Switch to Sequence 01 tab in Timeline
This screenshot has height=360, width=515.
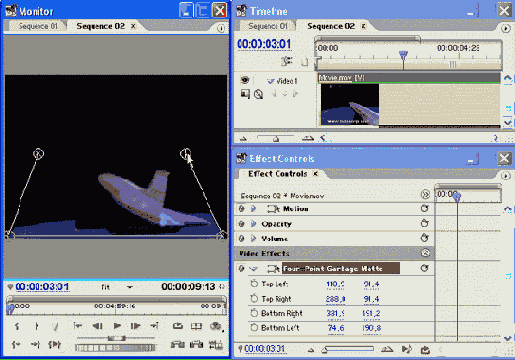click(x=268, y=26)
